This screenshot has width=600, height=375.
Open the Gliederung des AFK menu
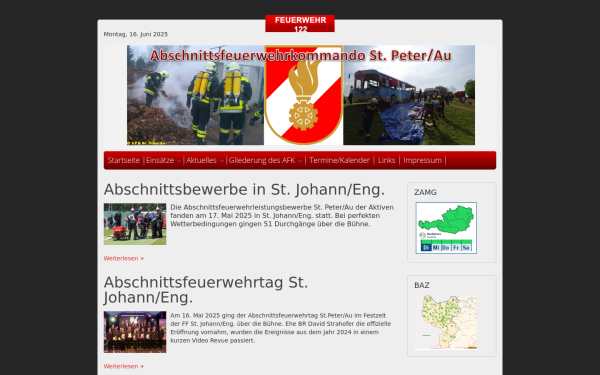coord(262,160)
